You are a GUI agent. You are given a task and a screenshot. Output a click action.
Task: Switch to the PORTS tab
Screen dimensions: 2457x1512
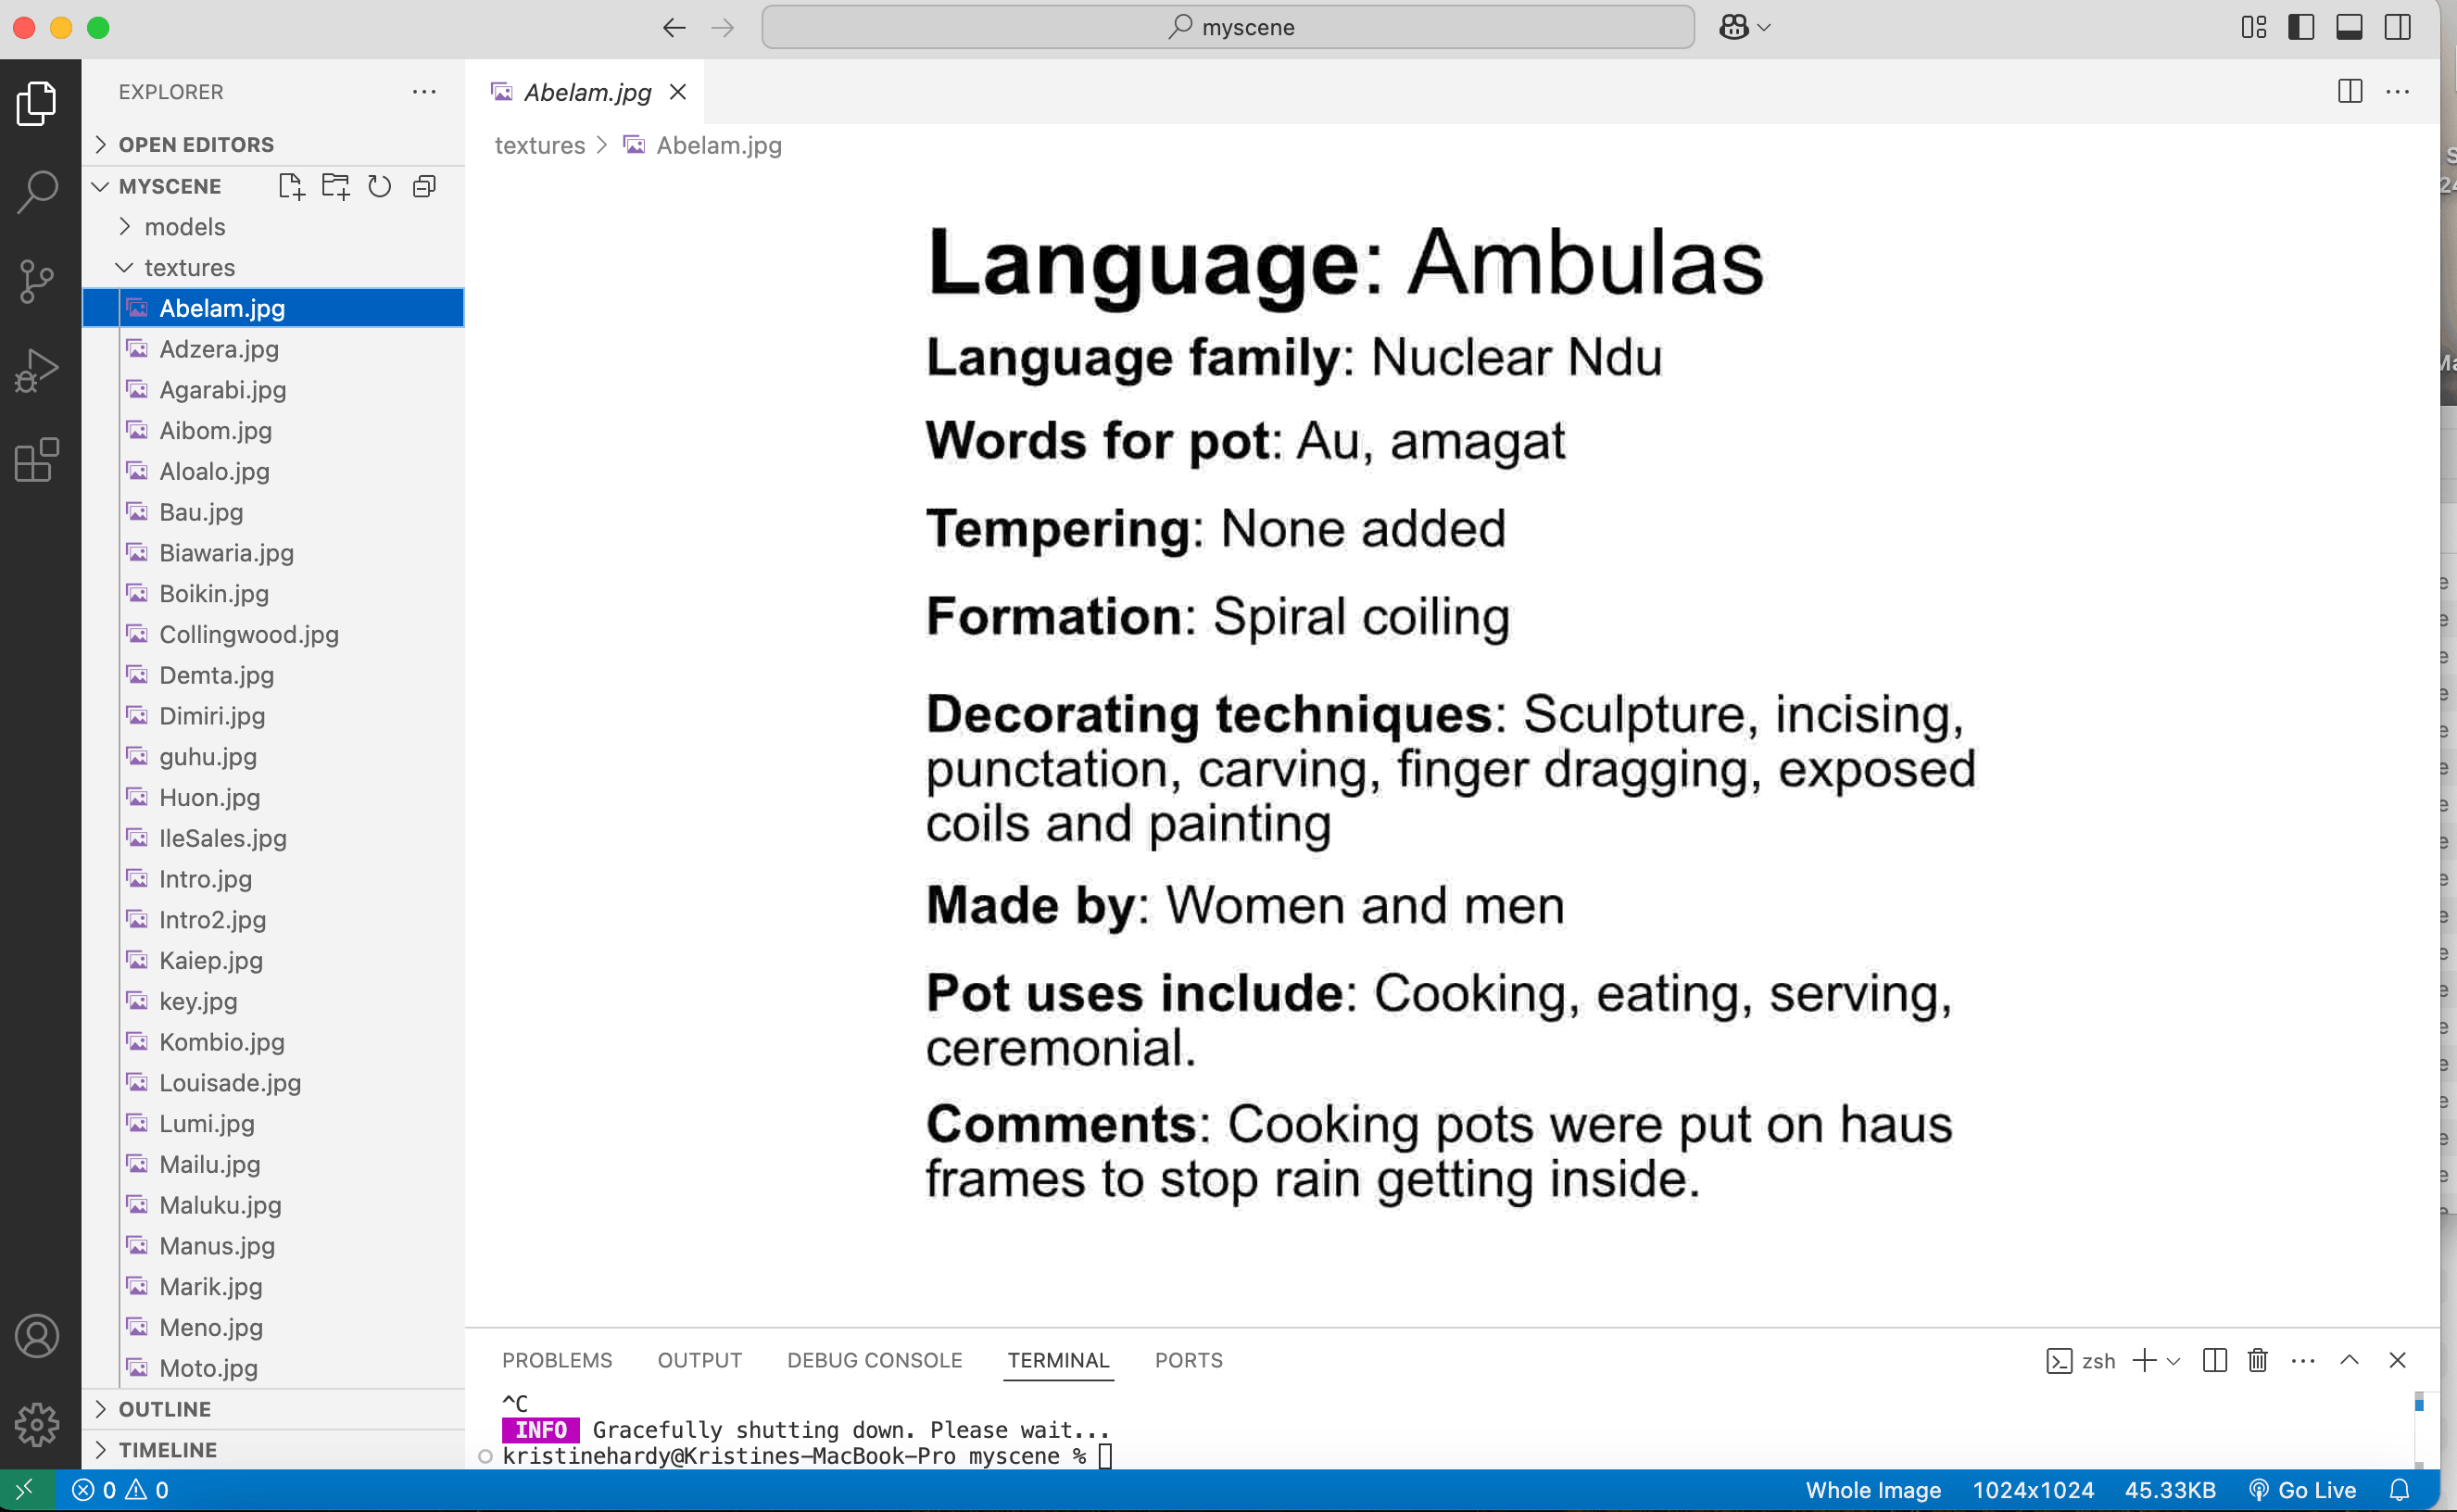tap(1188, 1360)
